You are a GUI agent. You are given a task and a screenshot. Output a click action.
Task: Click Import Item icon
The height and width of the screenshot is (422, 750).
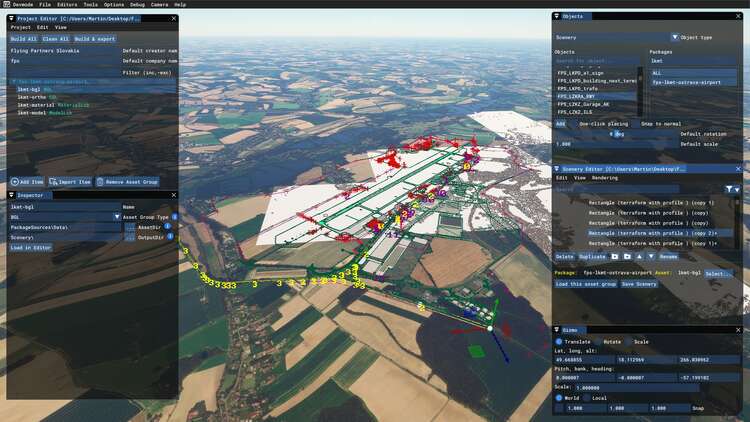point(53,182)
